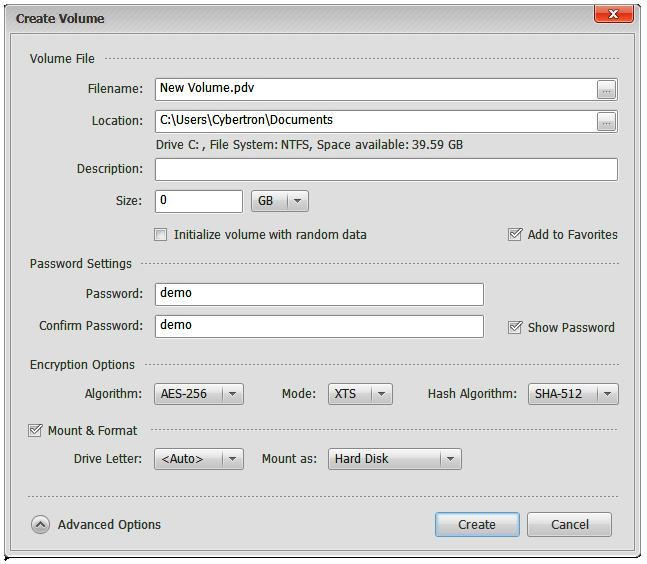Click the Create button
The height and width of the screenshot is (564, 647).
pos(477,525)
